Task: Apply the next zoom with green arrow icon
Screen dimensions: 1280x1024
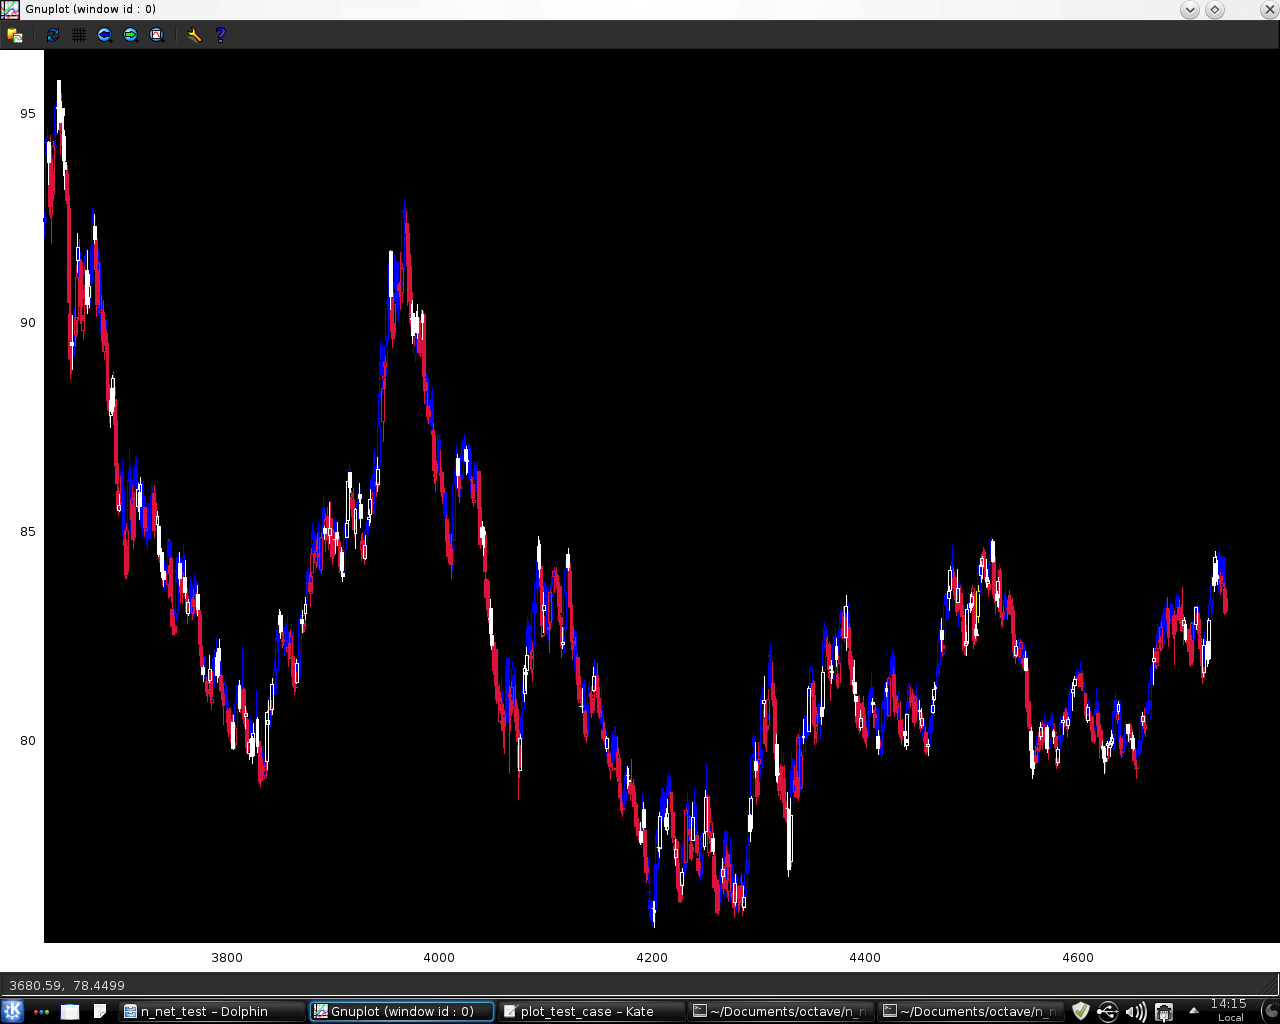Action: tap(131, 35)
